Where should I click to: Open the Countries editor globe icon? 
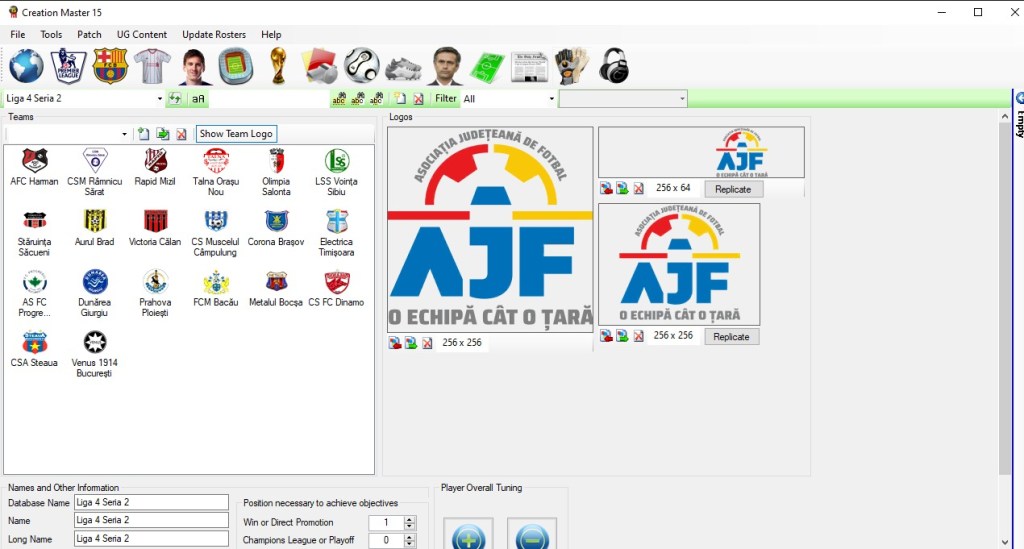pos(27,66)
